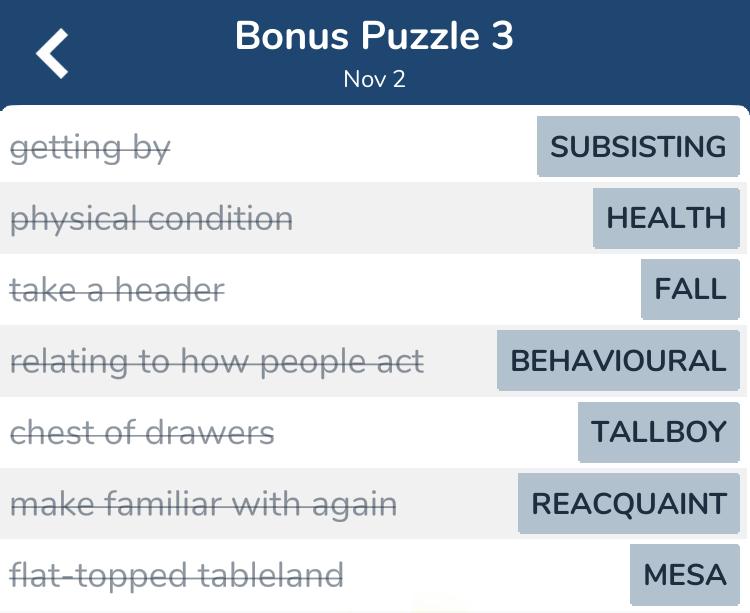Viewport: 750px width, 613px height.
Task: Tap the Nov 2 date label
Action: 375,79
